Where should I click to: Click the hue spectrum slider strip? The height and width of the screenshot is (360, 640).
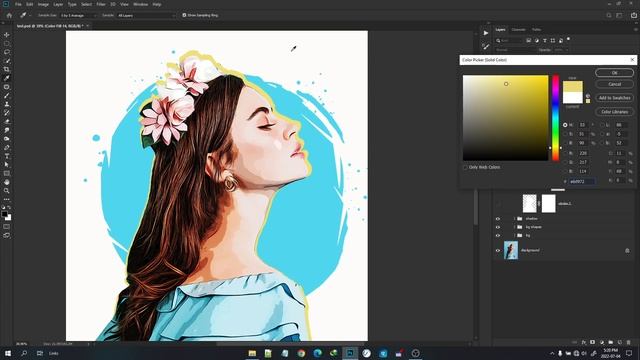point(556,118)
